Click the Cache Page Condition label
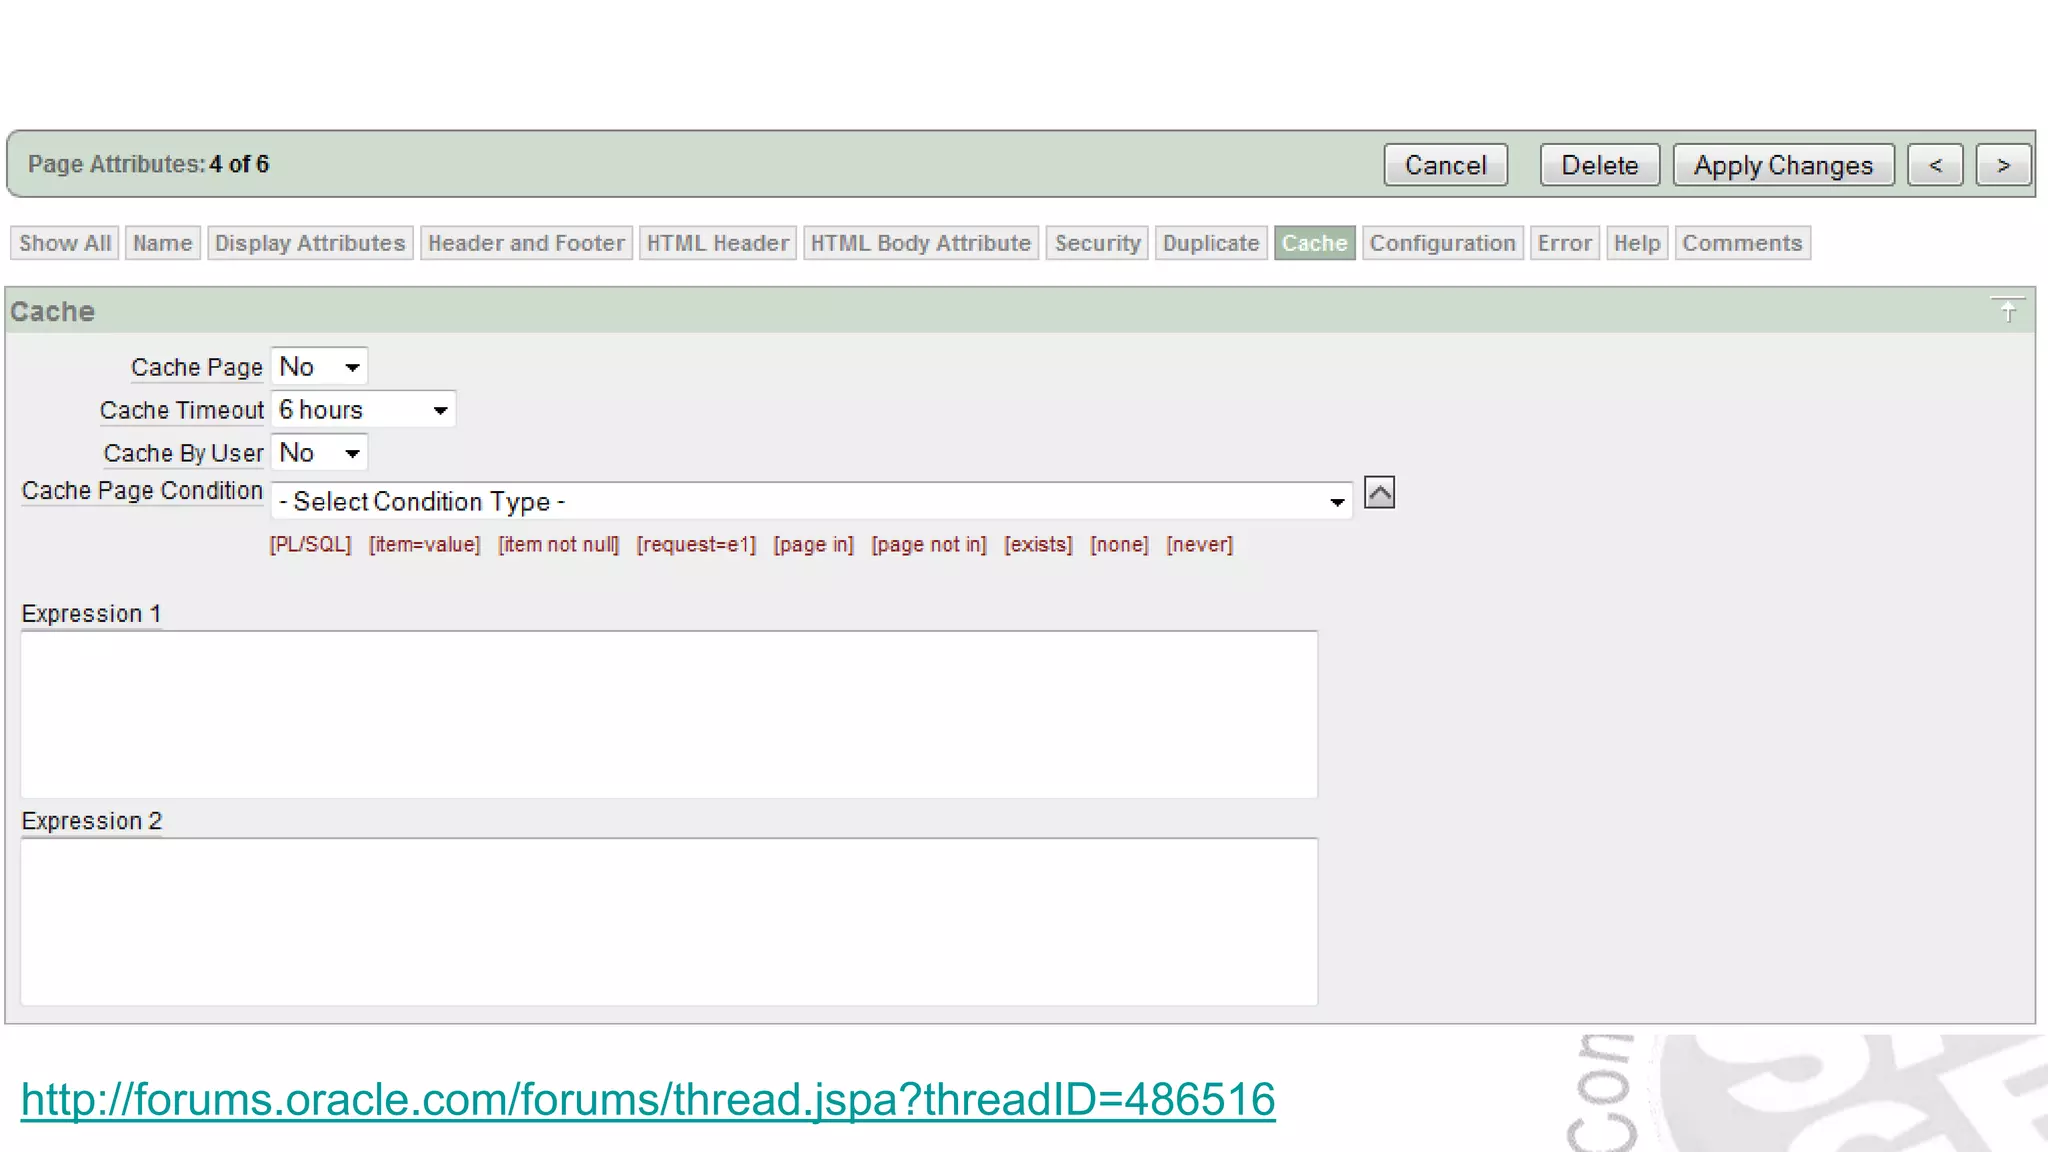Viewport: 2048px width, 1152px height. [x=142, y=491]
